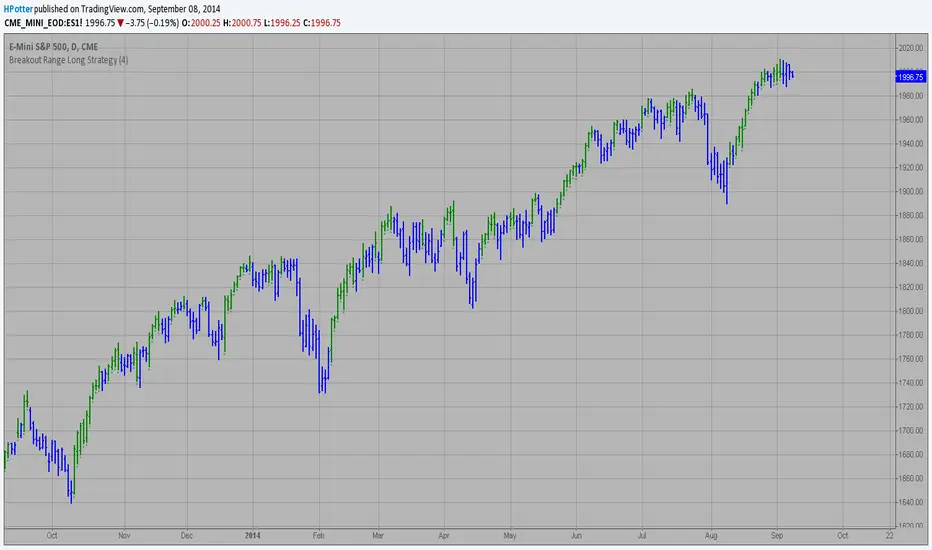932x550 pixels.
Task: Click the 1940.00 price axis label
Action: click(911, 143)
